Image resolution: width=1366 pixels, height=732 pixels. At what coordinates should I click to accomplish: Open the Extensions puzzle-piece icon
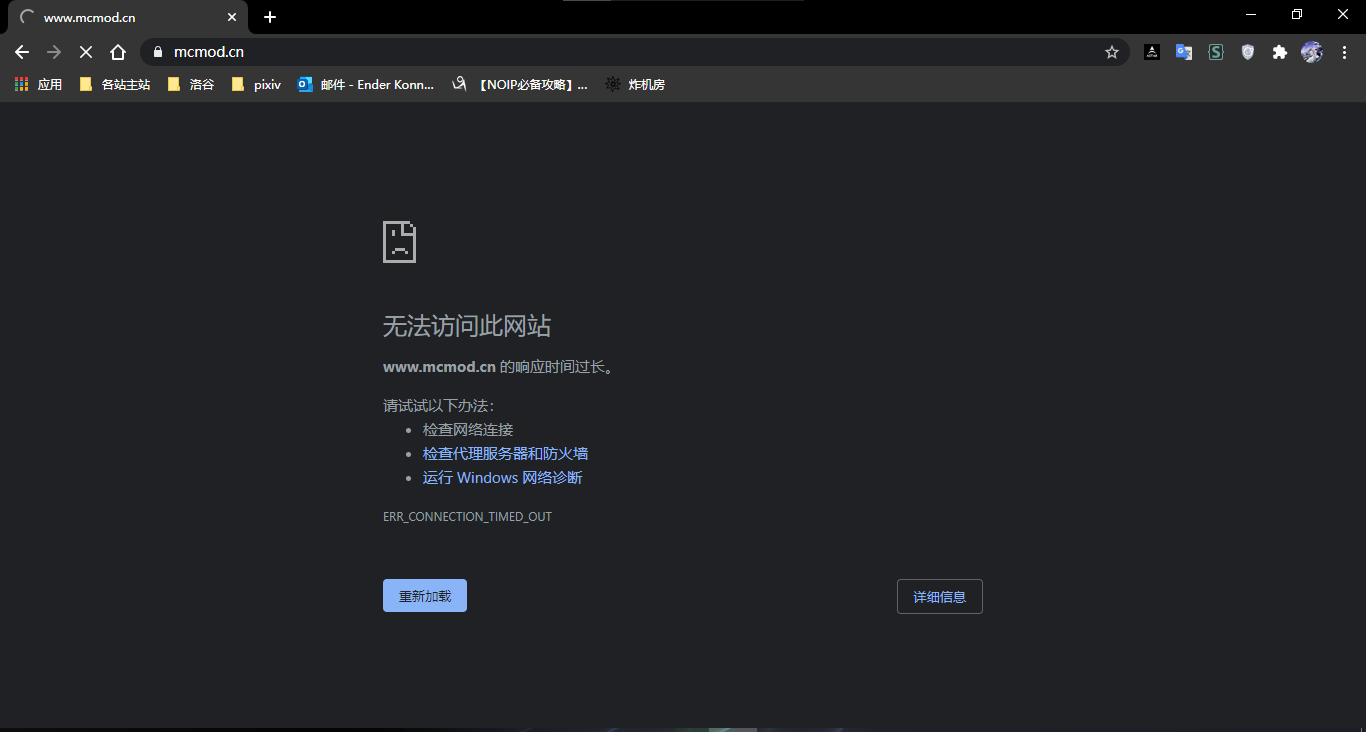(1280, 51)
